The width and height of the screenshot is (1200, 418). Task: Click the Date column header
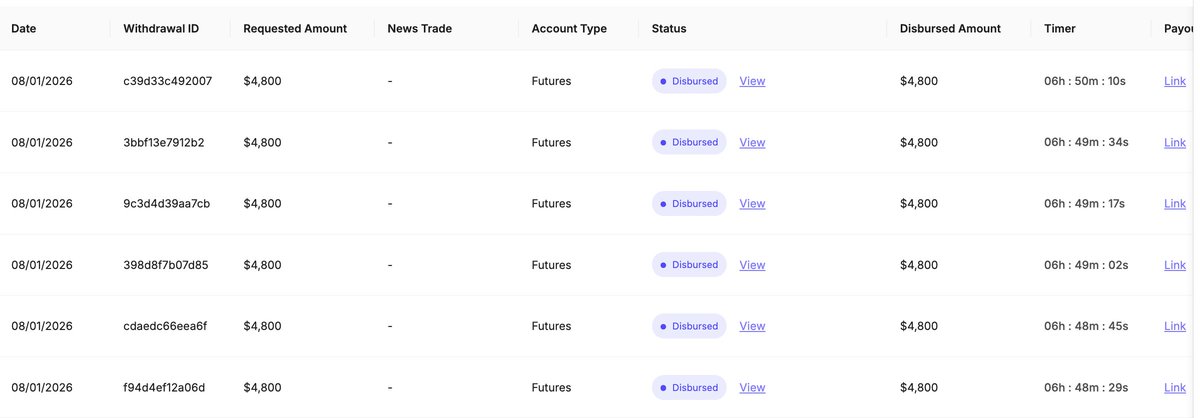tap(24, 29)
